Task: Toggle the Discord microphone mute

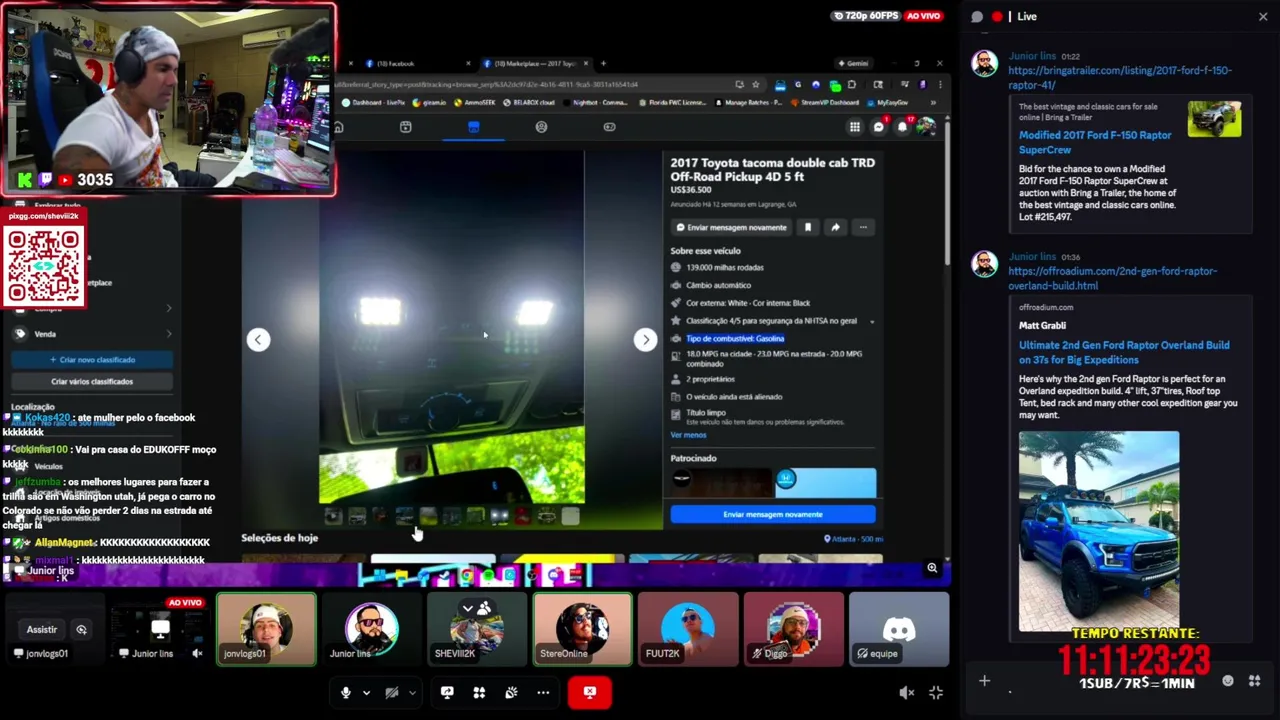Action: click(346, 692)
